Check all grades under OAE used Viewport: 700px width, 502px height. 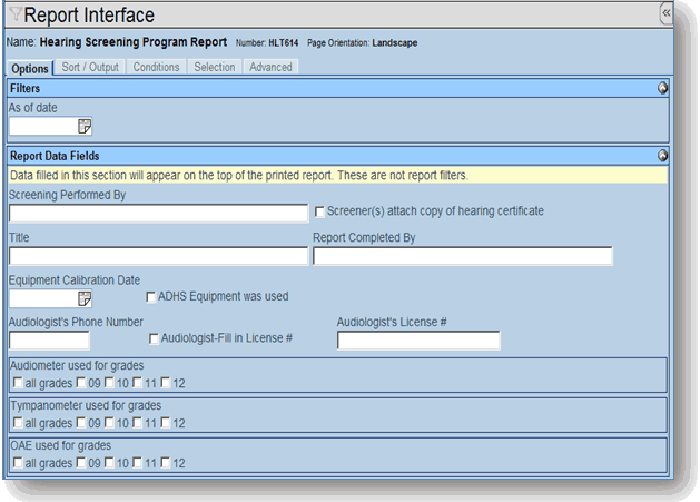coord(18,462)
